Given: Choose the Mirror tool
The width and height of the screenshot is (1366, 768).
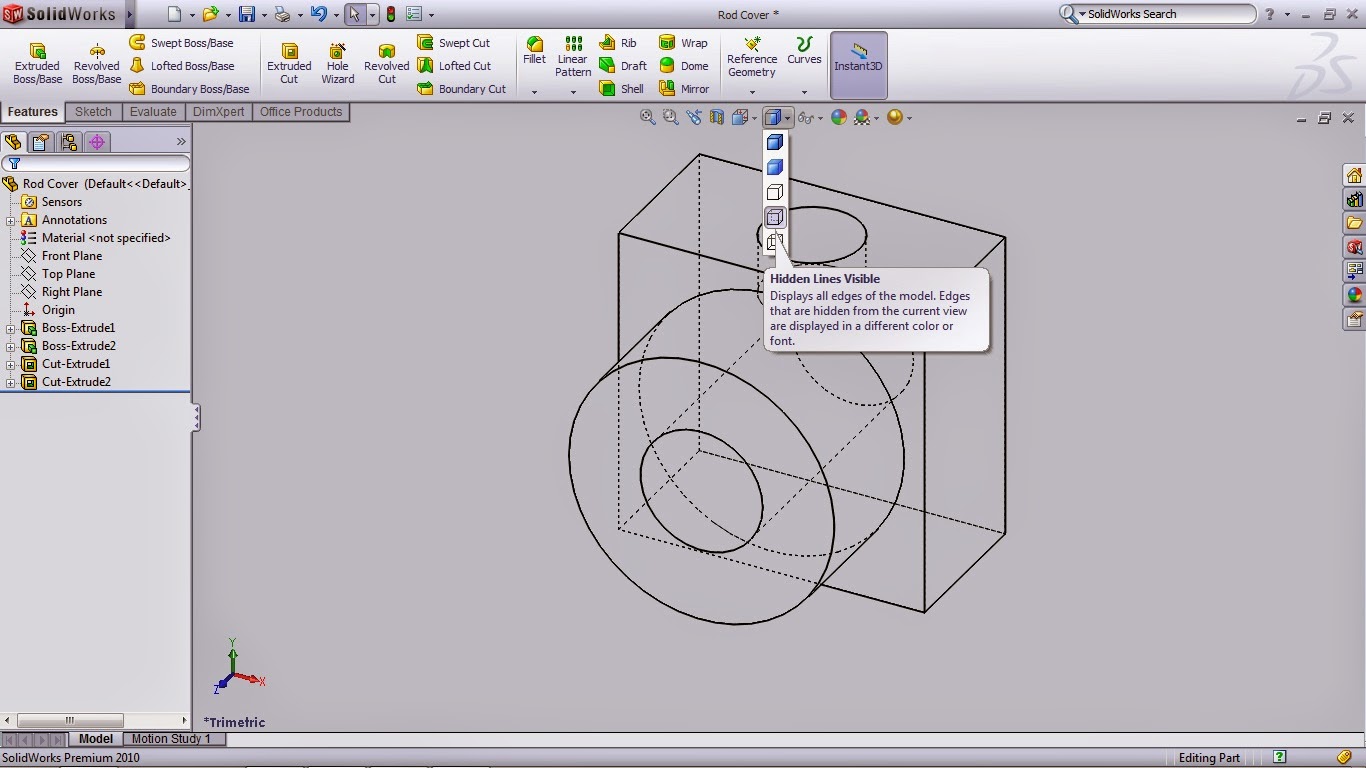Looking at the screenshot, I should click(x=684, y=89).
